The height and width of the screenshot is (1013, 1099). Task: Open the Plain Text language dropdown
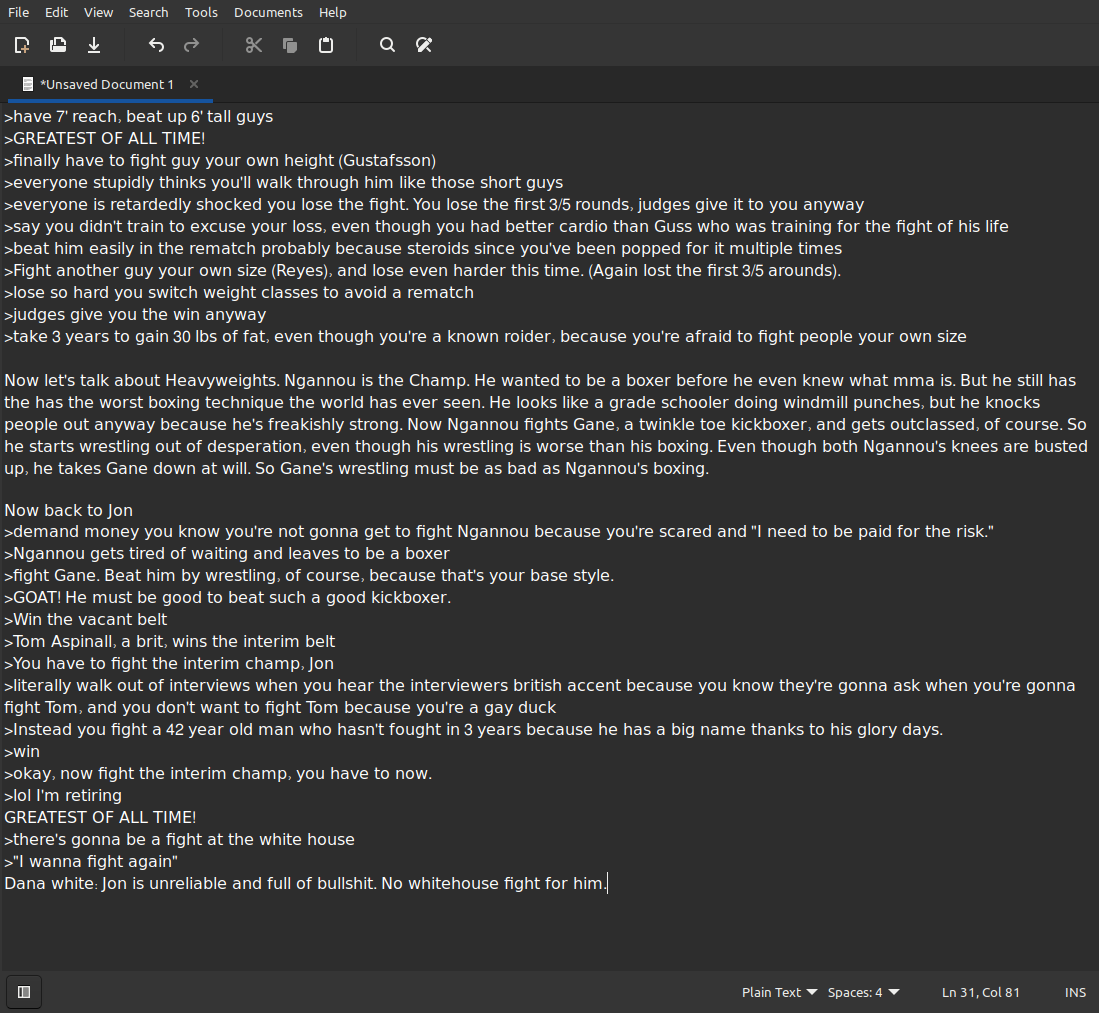click(x=779, y=992)
